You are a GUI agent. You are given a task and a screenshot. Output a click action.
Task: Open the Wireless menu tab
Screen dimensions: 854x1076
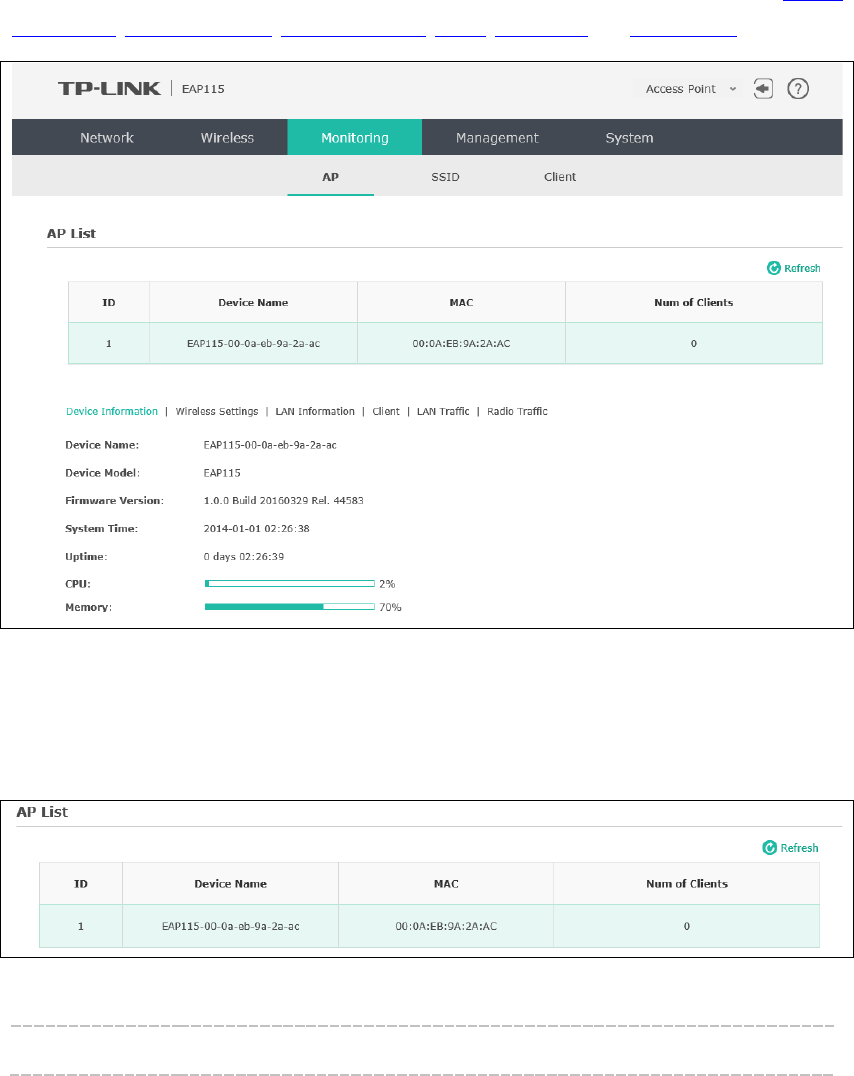227,138
